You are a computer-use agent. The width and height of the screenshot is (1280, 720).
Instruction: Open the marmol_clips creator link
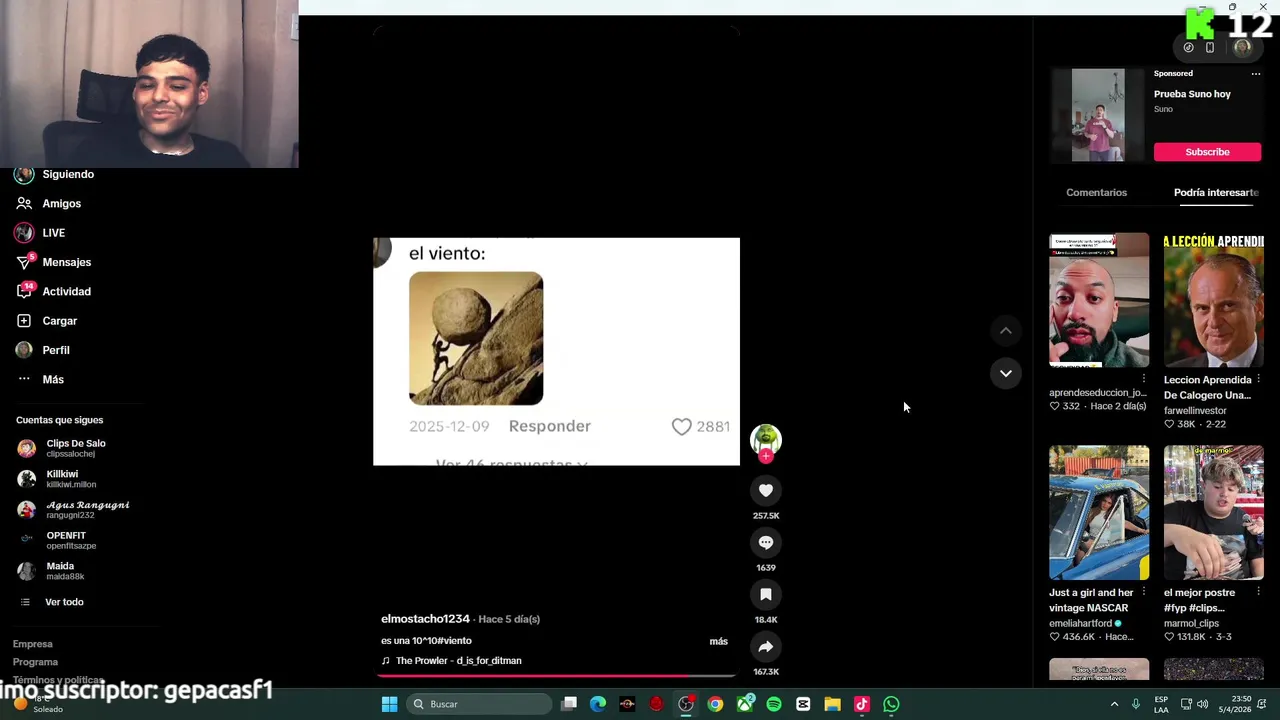[1191, 623]
